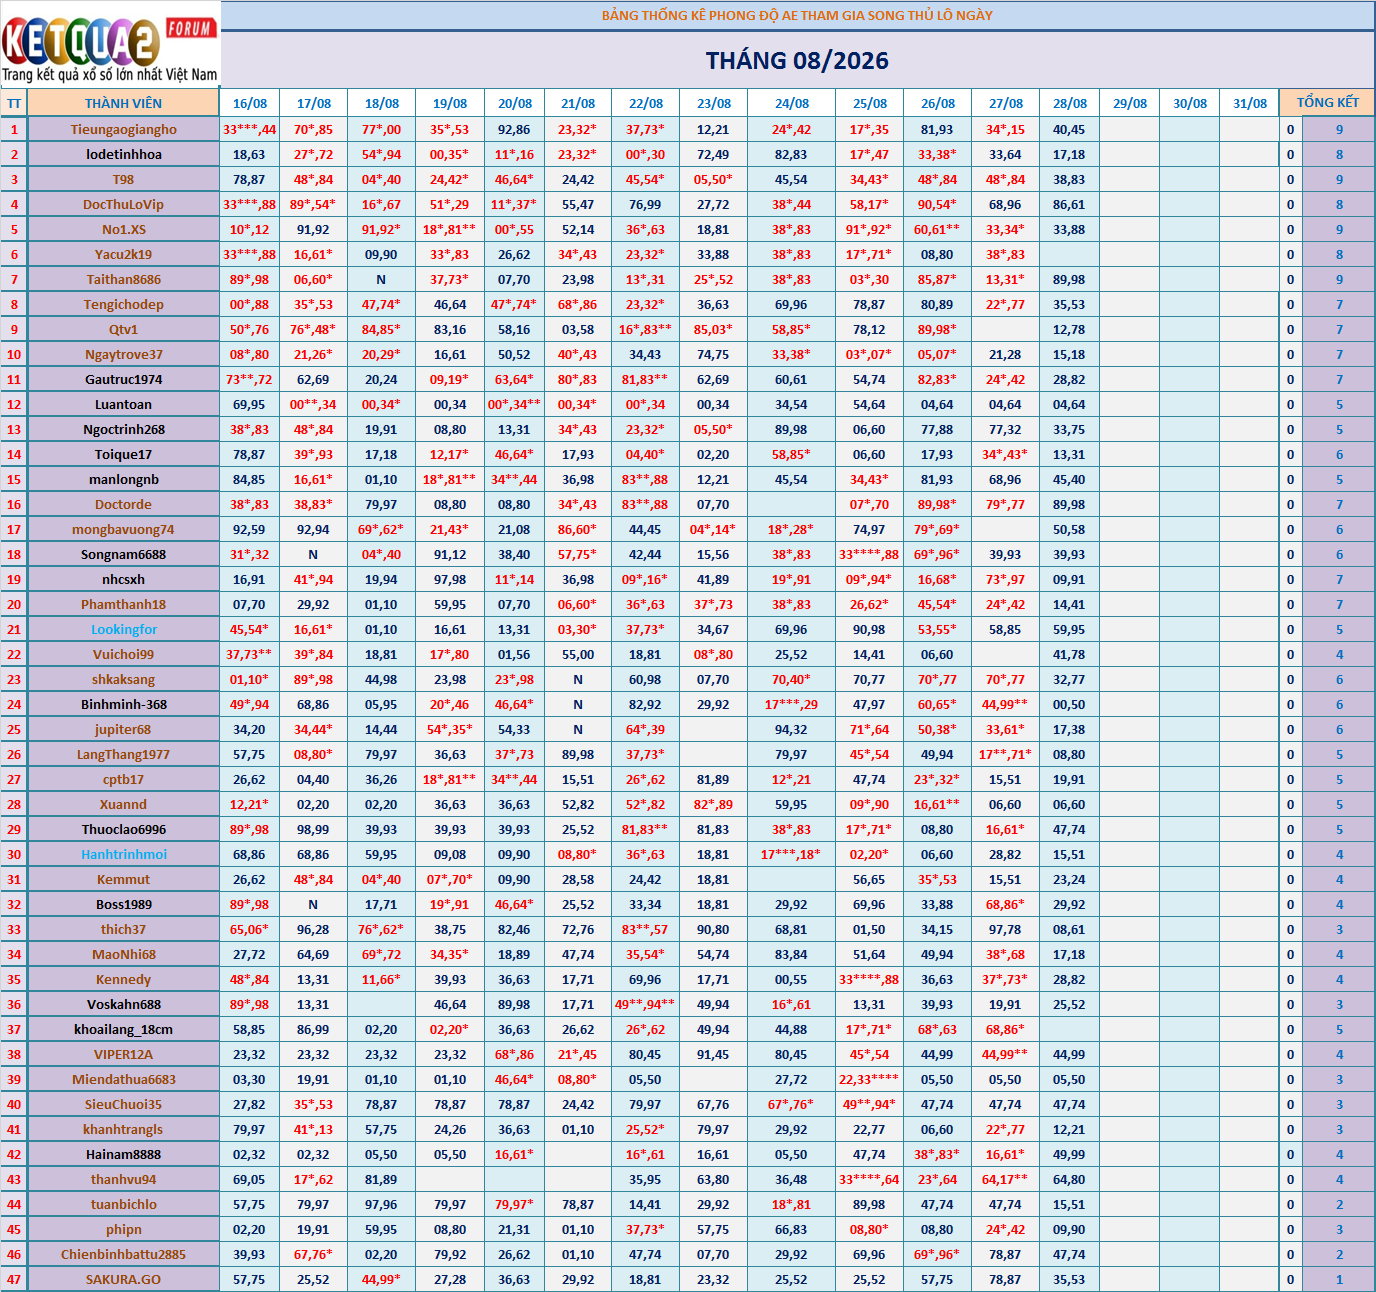The width and height of the screenshot is (1376, 1292).
Task: Click member name Hainam8888
Action: point(123,1154)
